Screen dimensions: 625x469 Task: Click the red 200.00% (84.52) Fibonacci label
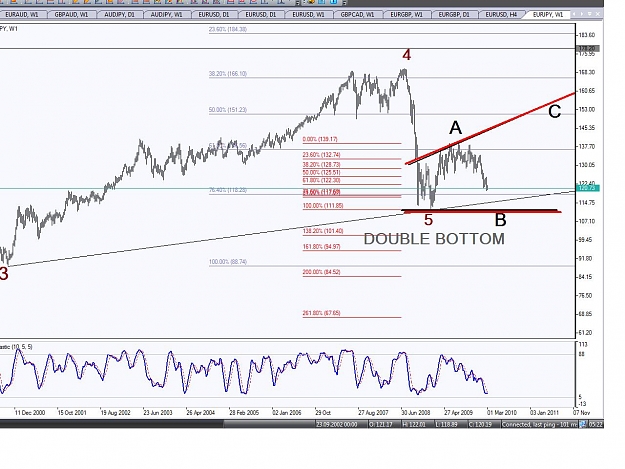(x=321, y=272)
